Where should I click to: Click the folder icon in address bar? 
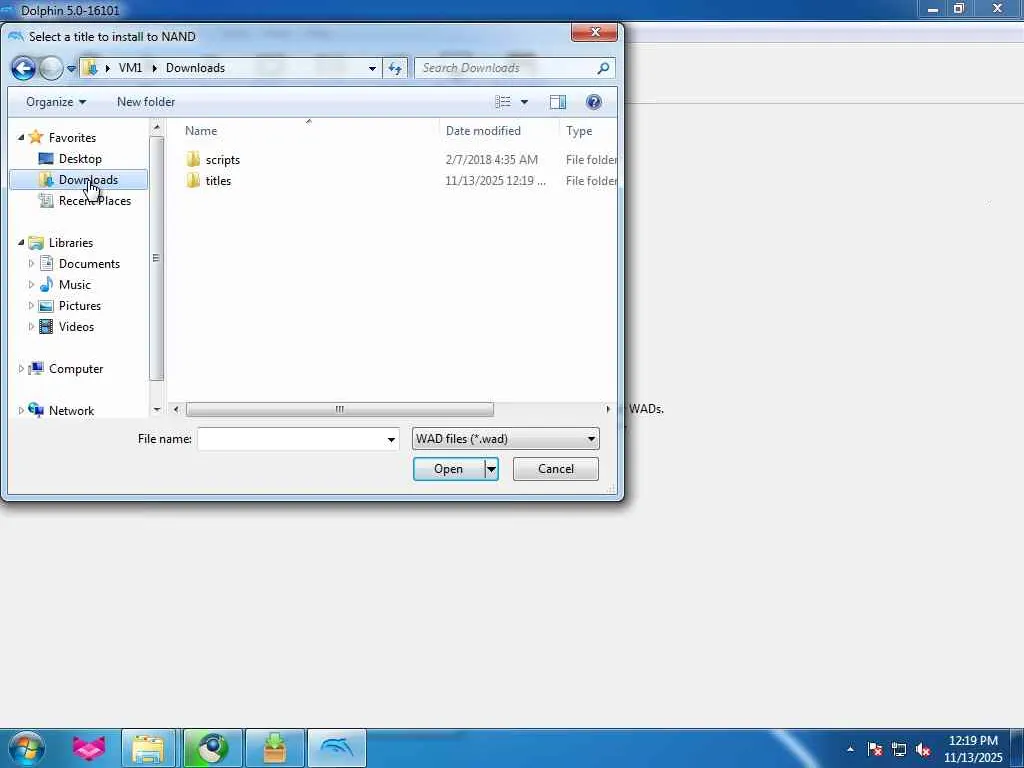point(92,68)
